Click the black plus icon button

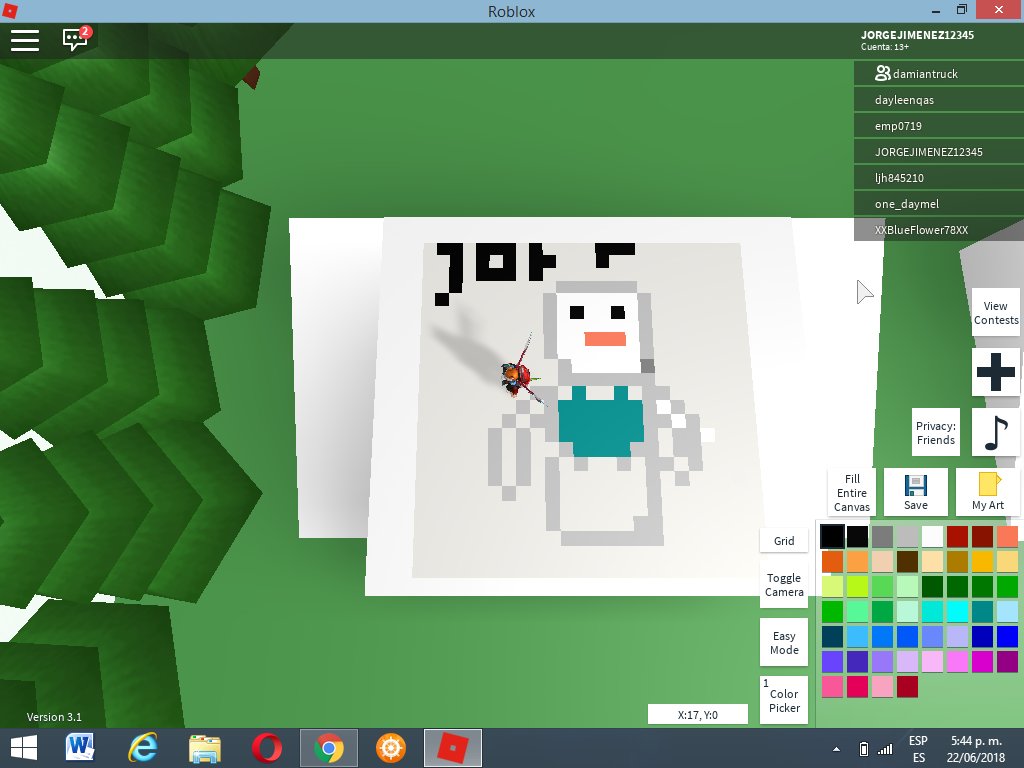pos(995,372)
